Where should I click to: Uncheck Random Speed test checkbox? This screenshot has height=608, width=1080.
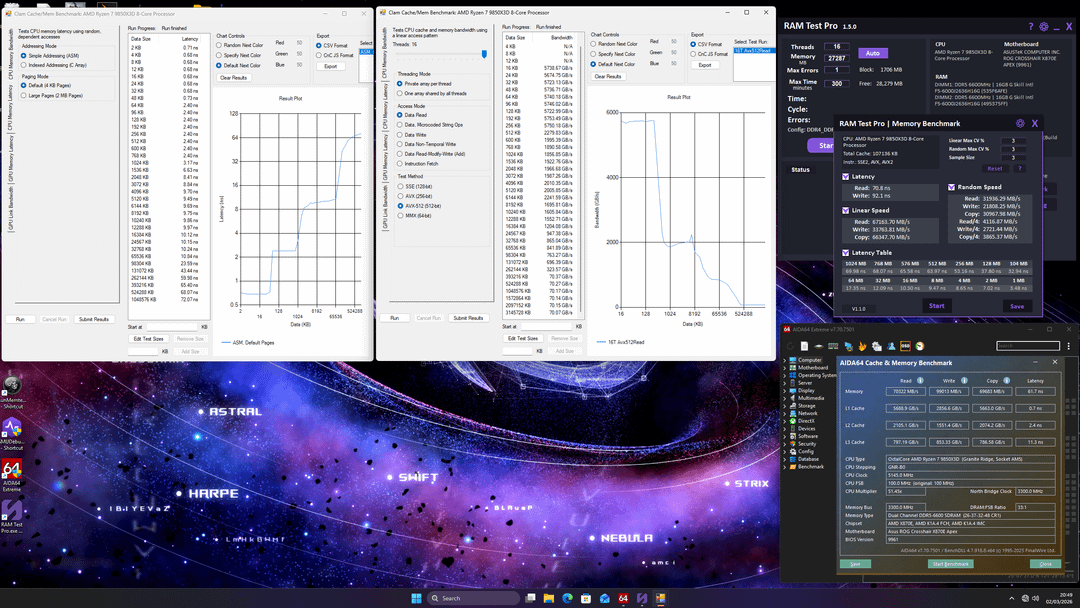point(950,187)
